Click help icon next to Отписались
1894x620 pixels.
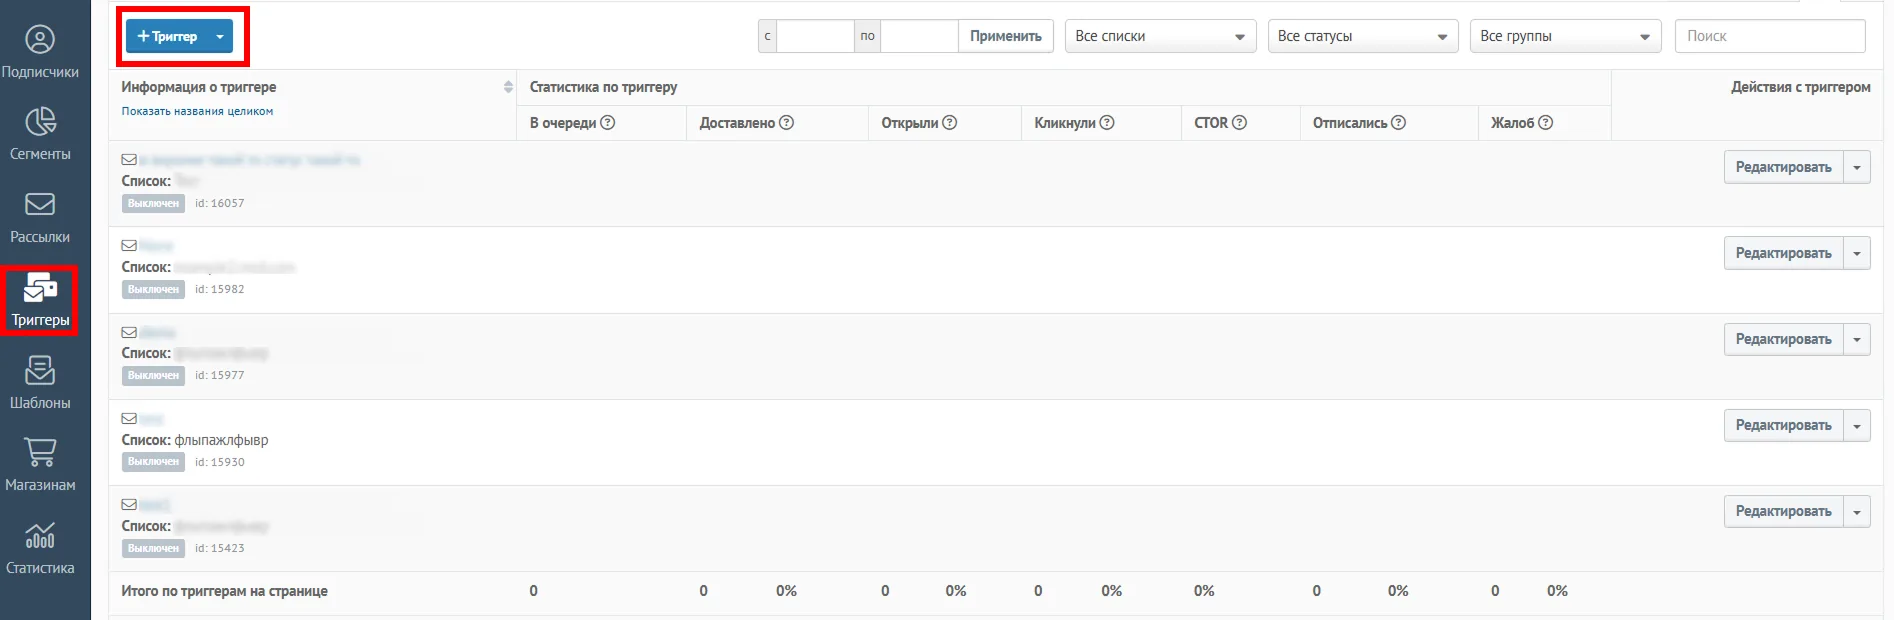[1399, 123]
